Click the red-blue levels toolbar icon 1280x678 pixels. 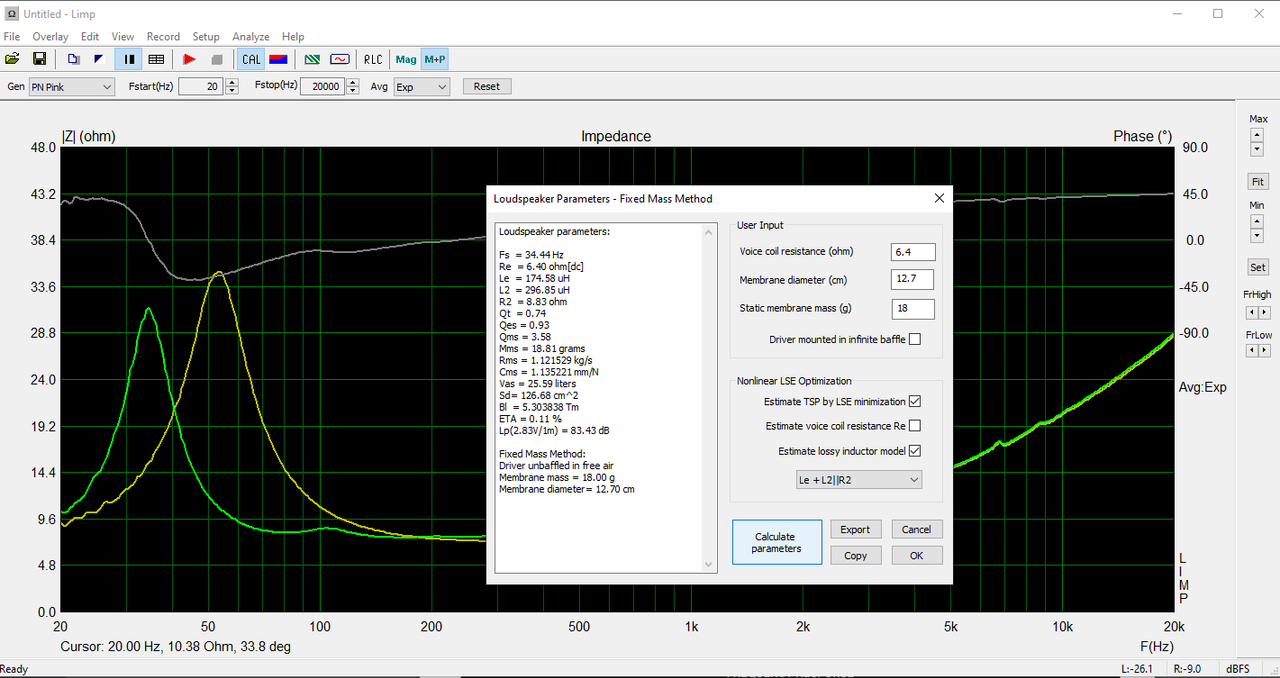[x=280, y=59]
